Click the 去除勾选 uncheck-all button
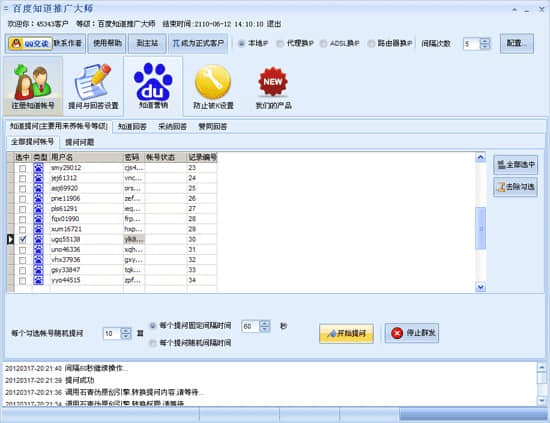Screen dimensions: 550x423 [515, 187]
